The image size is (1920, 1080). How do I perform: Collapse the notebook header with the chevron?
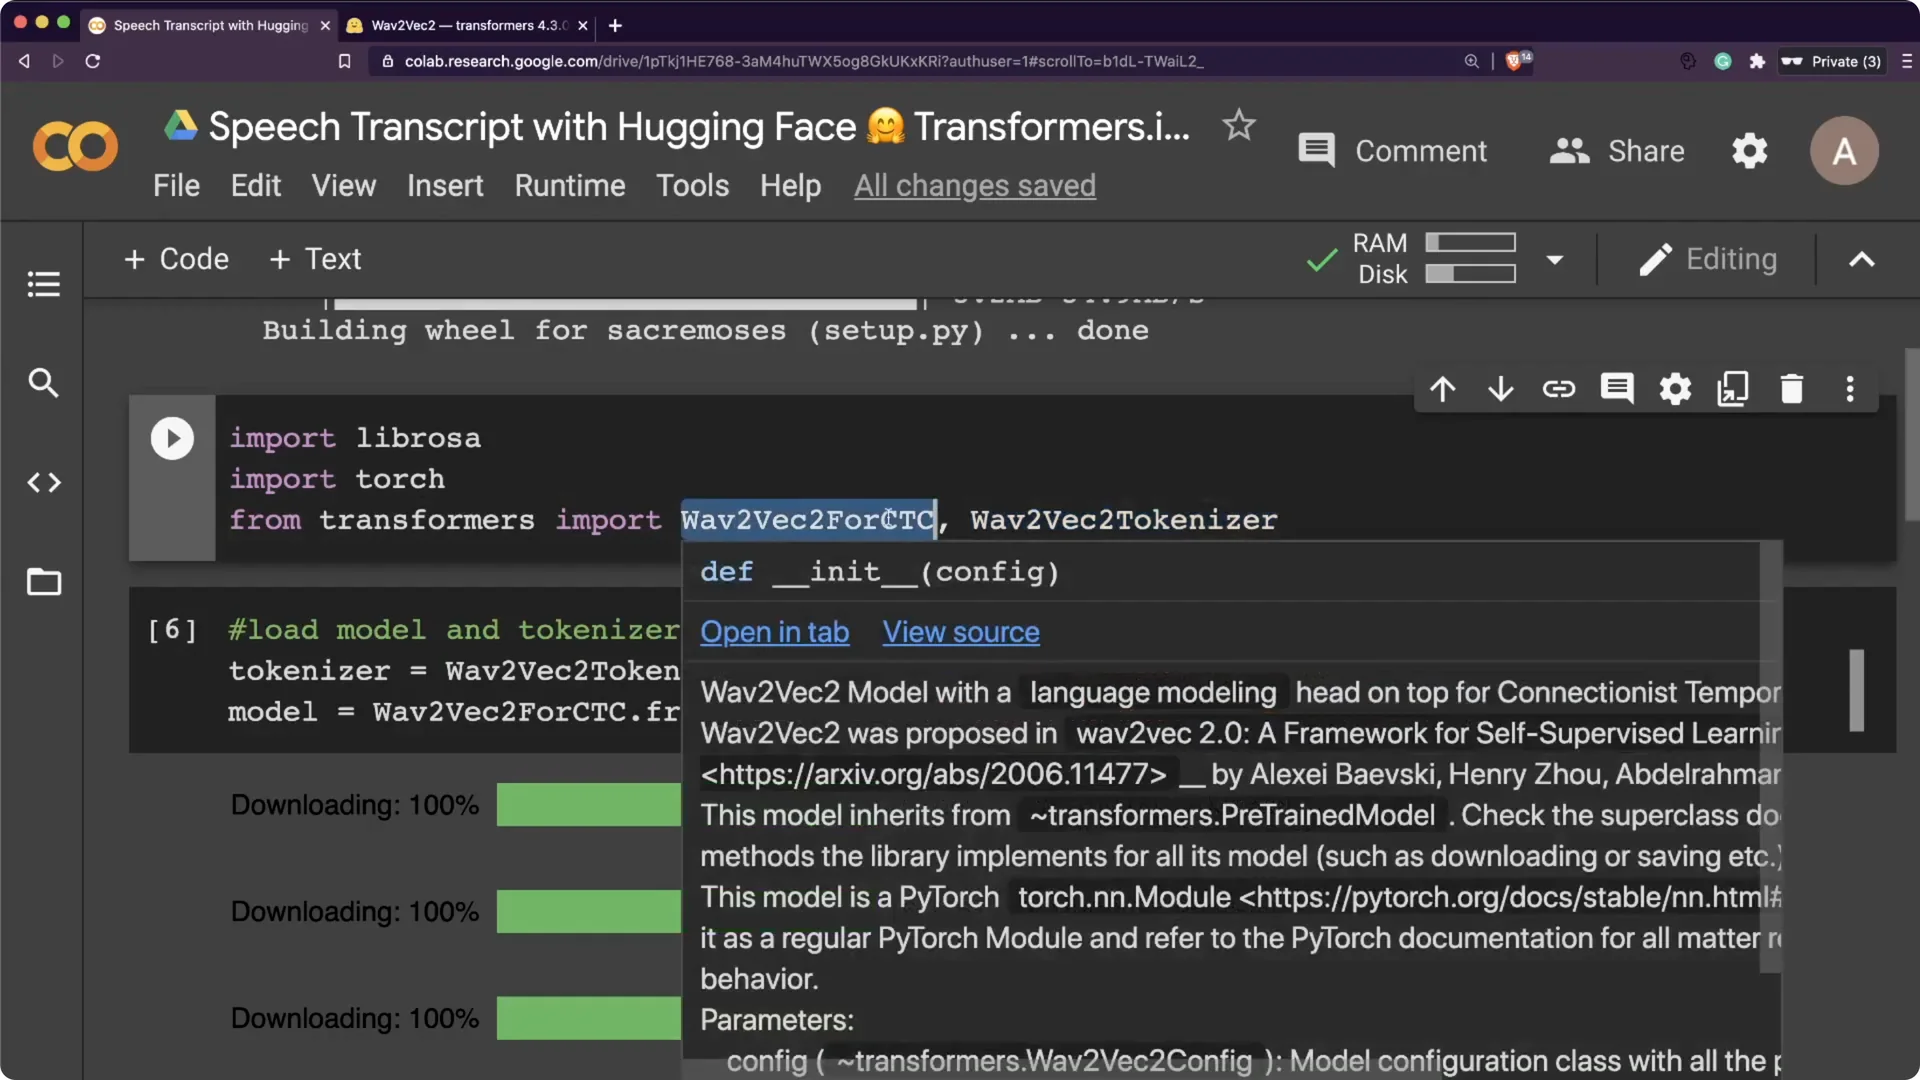[x=1861, y=259]
